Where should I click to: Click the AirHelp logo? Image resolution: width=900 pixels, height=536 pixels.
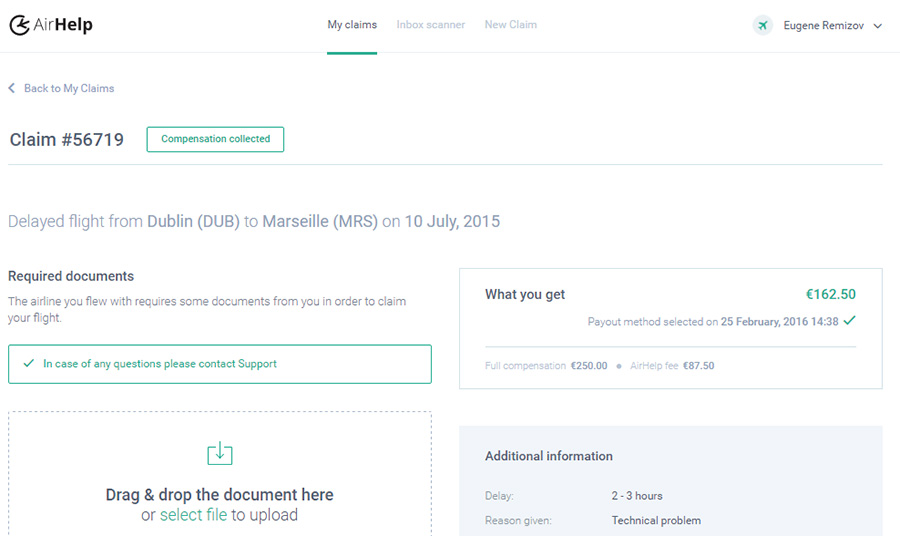(x=51, y=25)
